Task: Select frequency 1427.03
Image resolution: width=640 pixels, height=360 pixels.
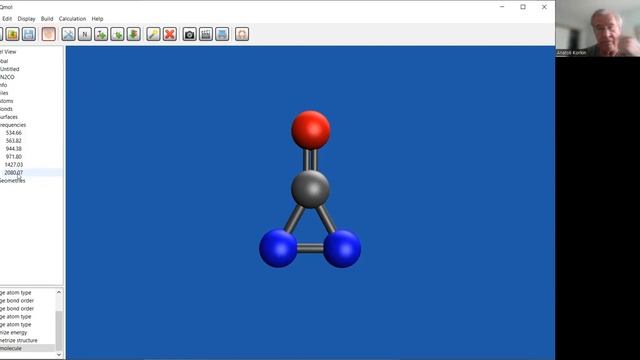Action: (x=13, y=164)
